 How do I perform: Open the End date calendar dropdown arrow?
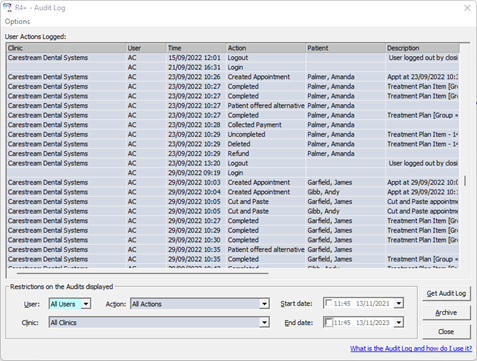pyautogui.click(x=399, y=322)
